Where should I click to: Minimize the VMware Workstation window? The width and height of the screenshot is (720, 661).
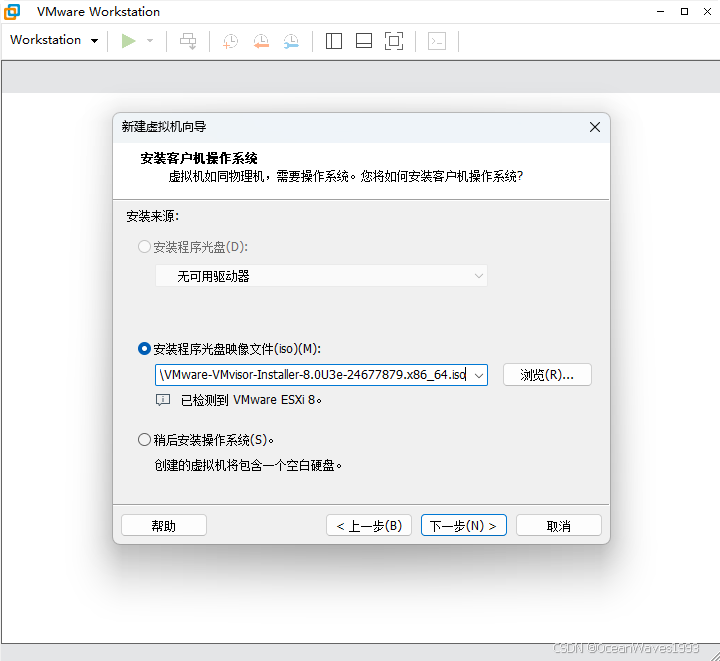[660, 11]
